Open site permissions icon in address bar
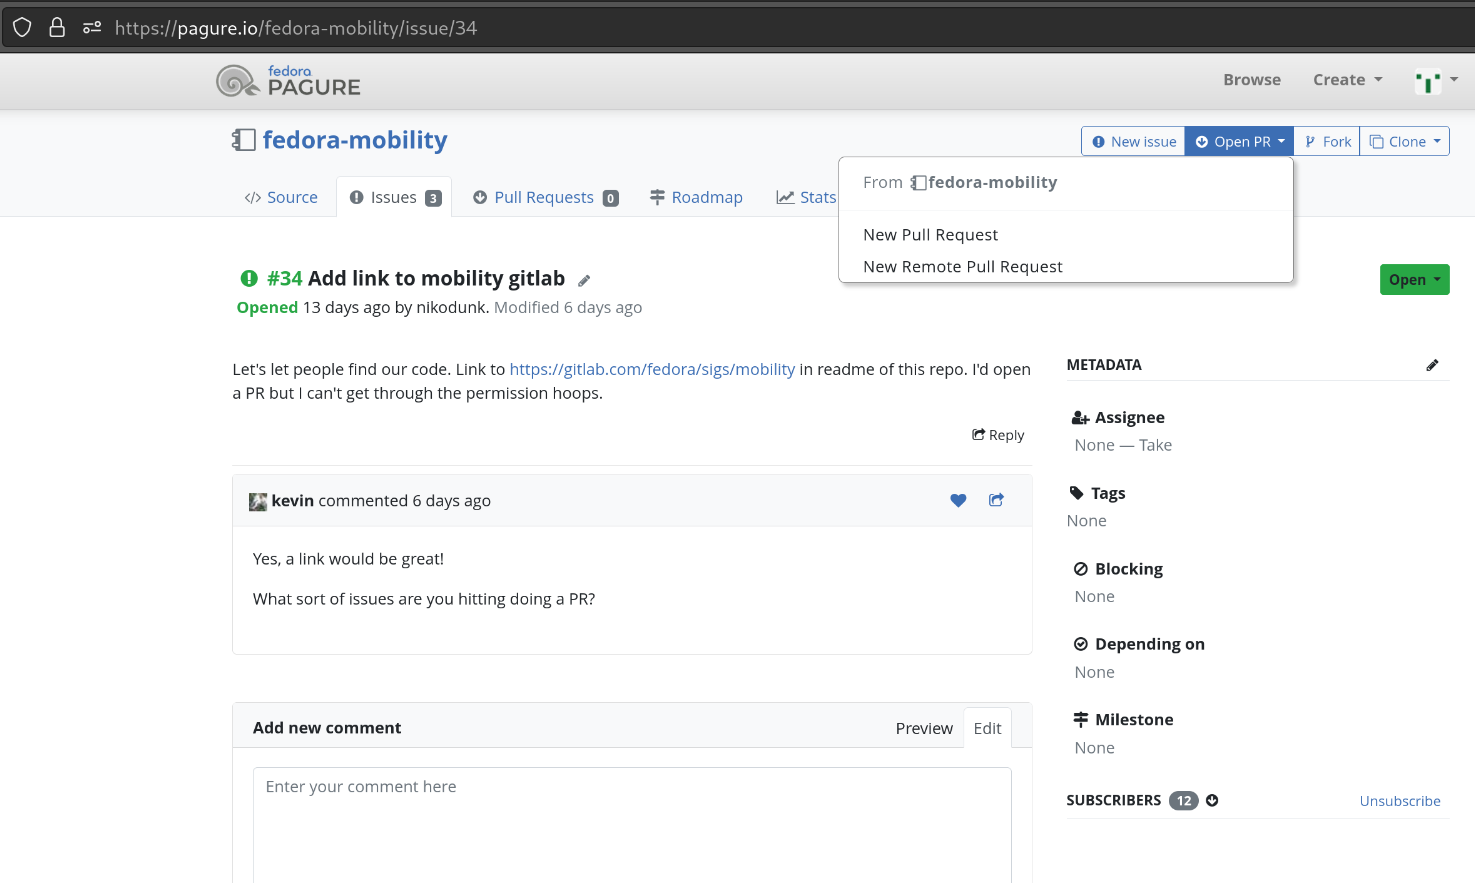The height and width of the screenshot is (883, 1475). (x=92, y=27)
